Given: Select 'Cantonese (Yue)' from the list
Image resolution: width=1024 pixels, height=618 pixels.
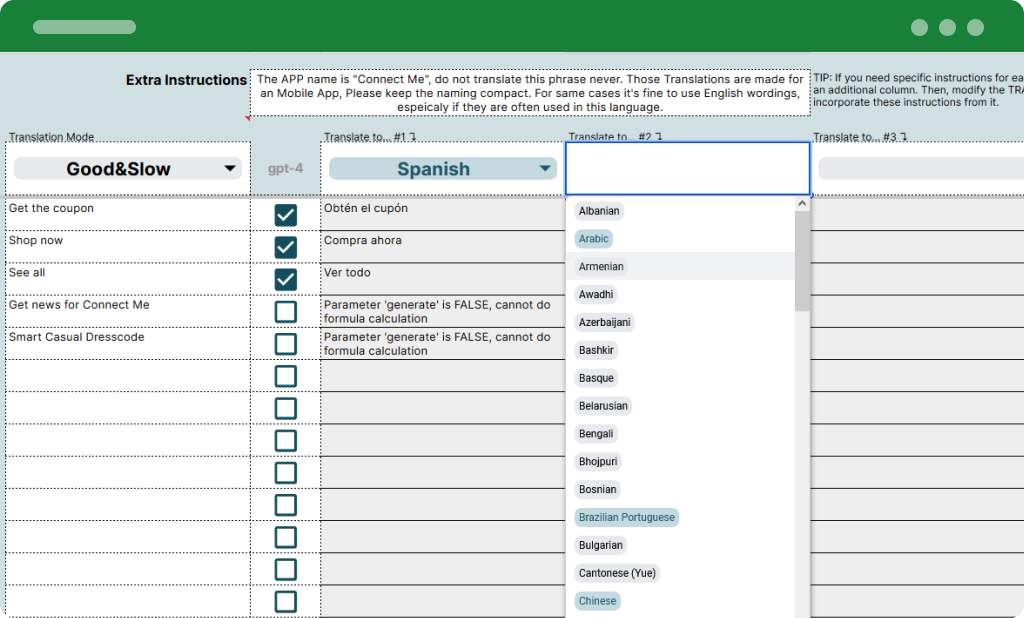Looking at the screenshot, I should (617, 573).
